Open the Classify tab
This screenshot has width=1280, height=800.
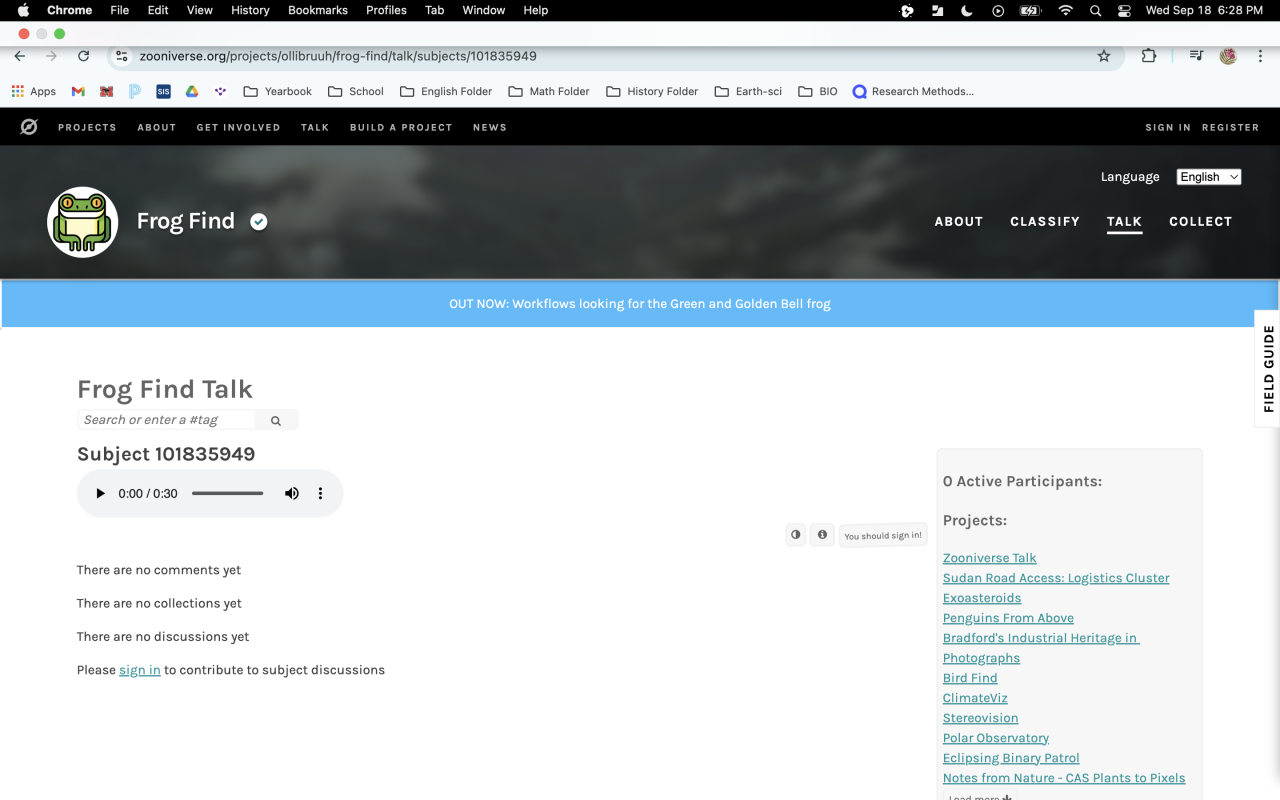1045,221
